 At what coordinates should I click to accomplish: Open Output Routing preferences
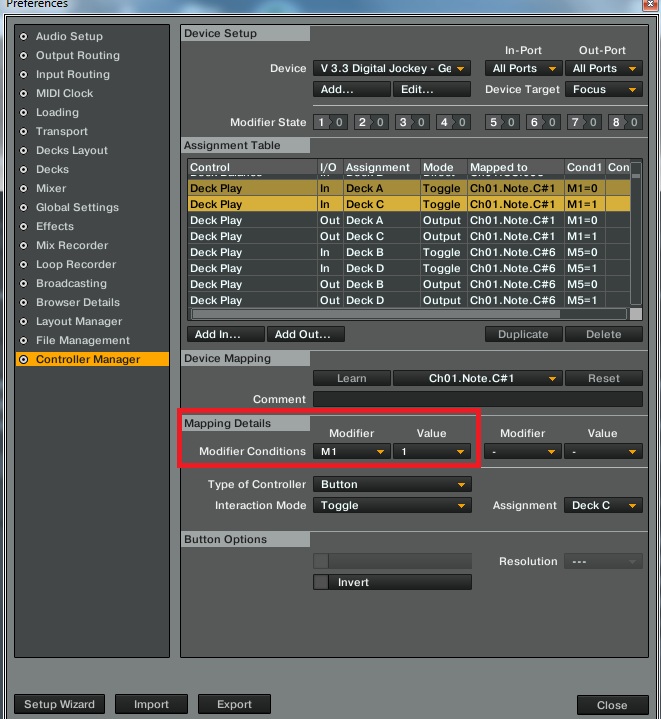[77, 55]
